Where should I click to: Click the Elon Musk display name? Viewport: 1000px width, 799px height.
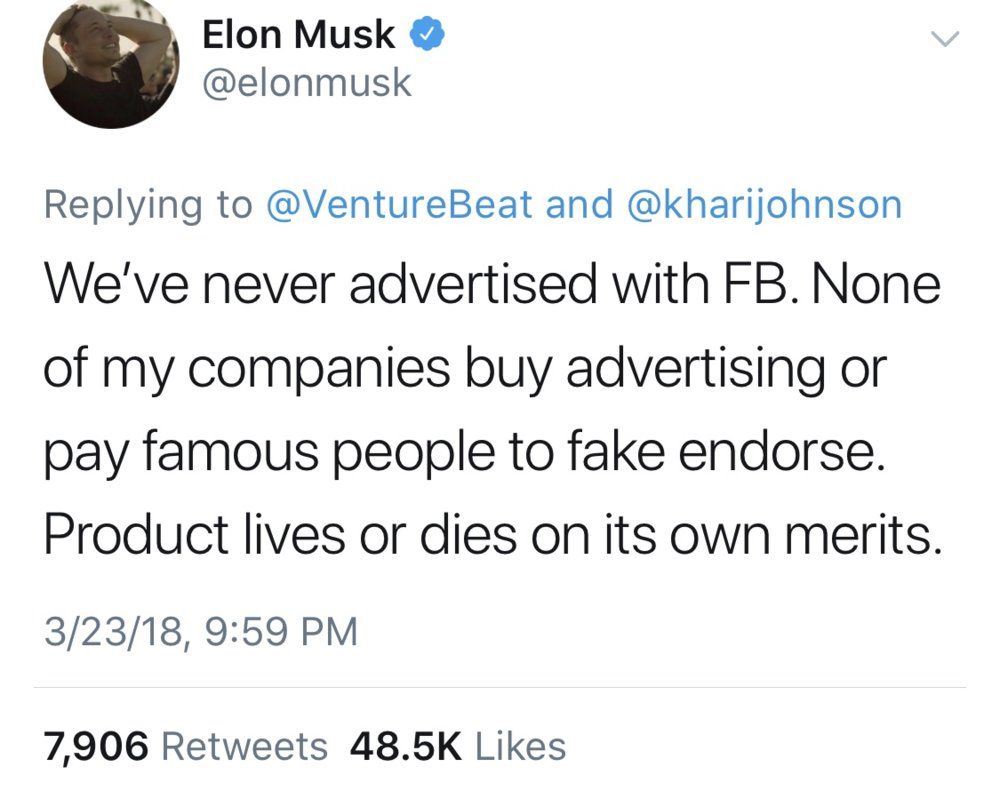(x=298, y=36)
